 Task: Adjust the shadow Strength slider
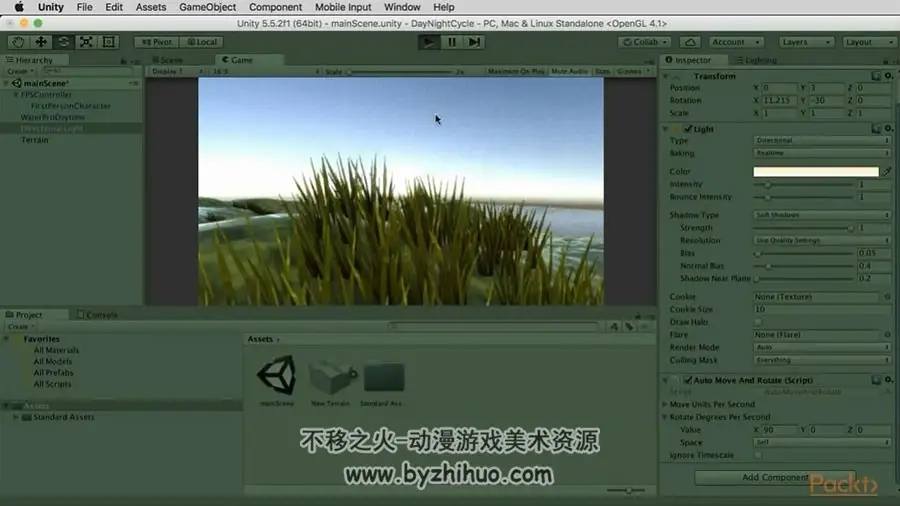point(804,228)
